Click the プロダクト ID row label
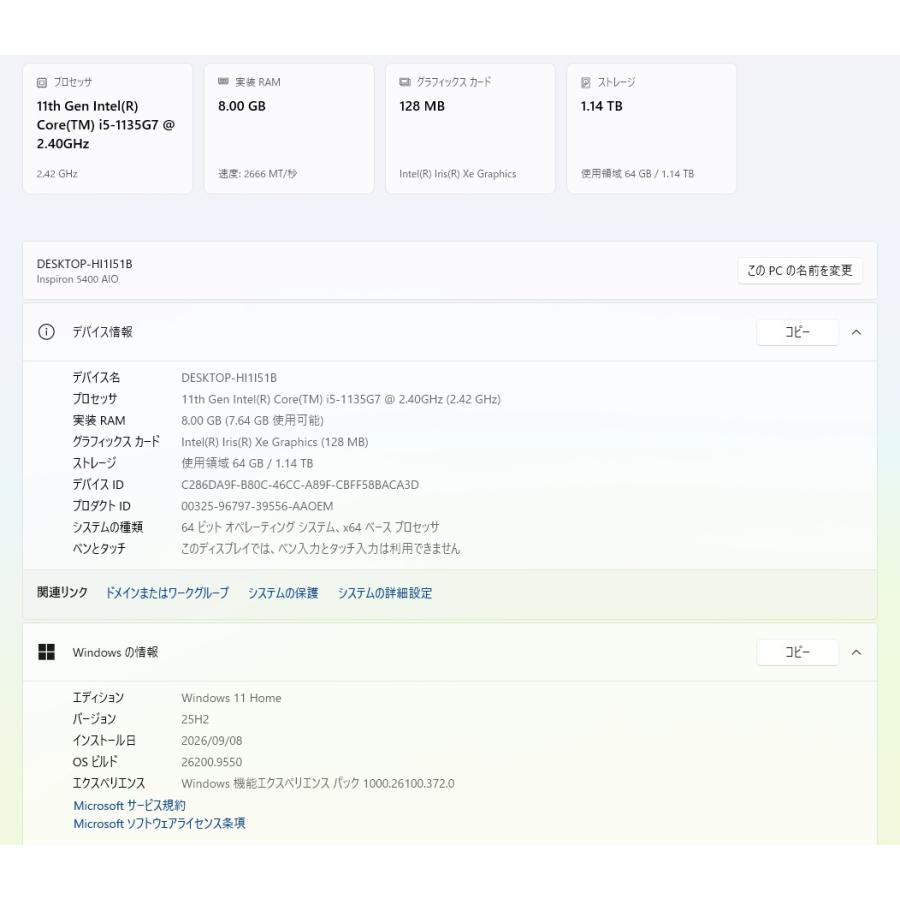 coord(102,506)
